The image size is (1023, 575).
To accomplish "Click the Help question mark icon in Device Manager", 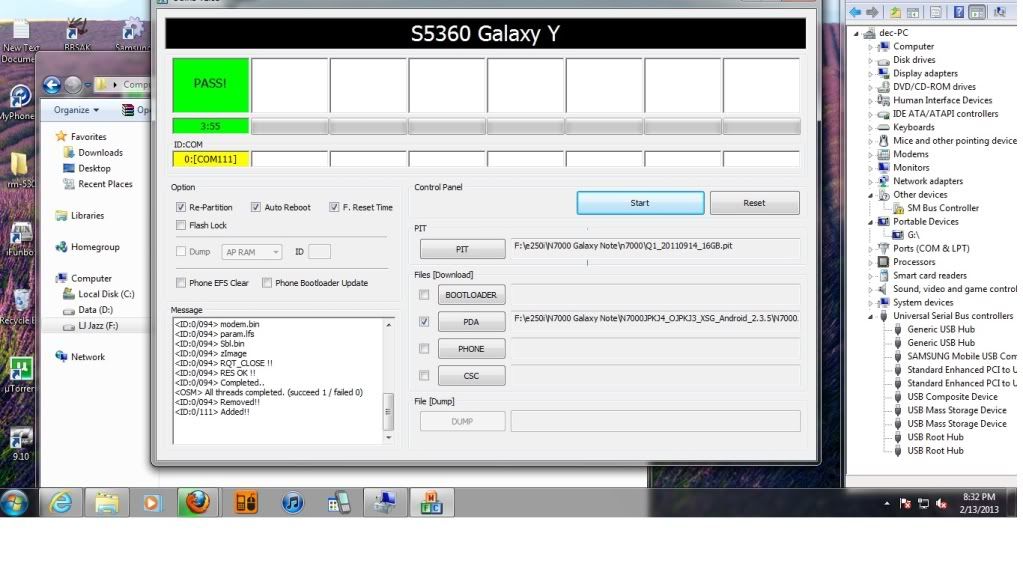I will (958, 12).
